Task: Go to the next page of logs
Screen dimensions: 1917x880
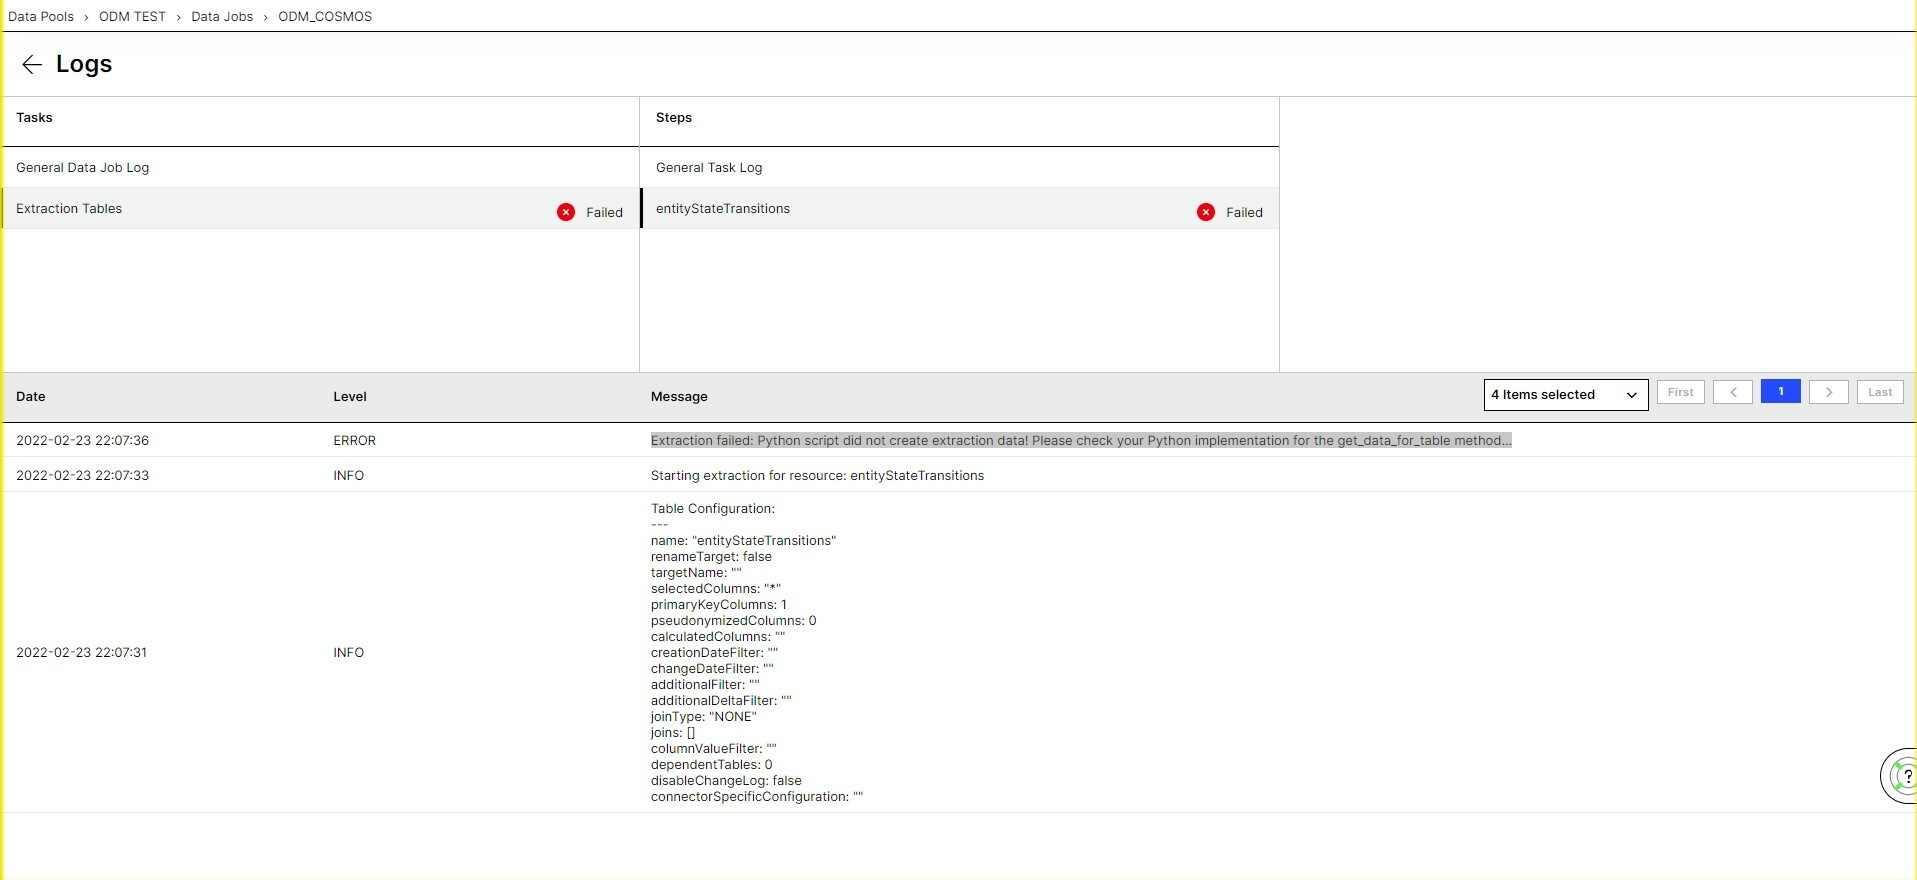Action: pyautogui.click(x=1829, y=392)
